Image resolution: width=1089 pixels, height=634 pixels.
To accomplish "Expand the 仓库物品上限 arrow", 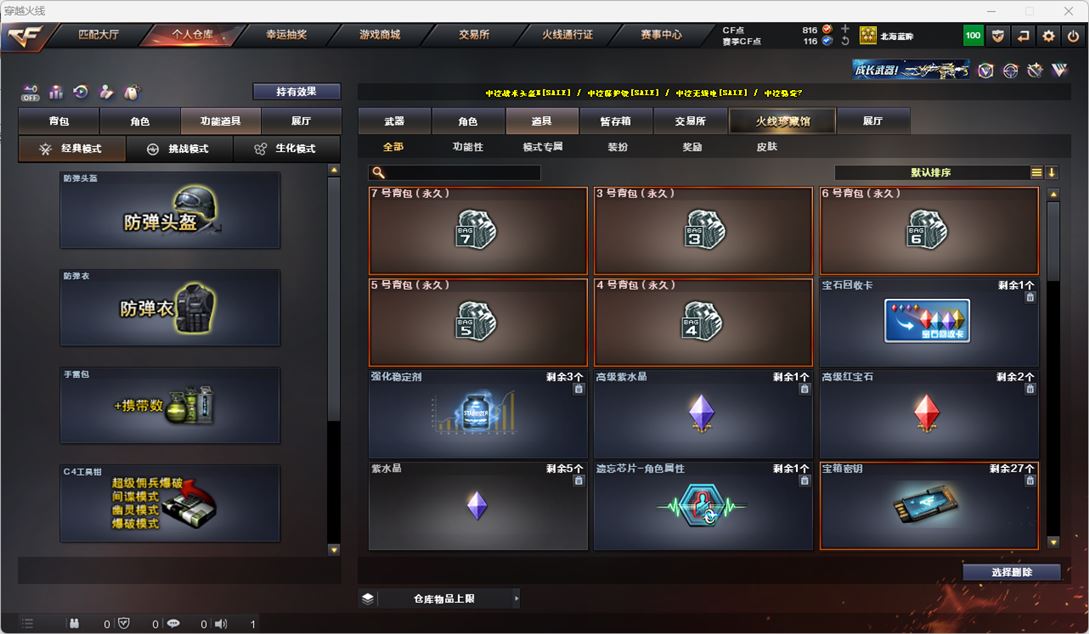I will 516,598.
